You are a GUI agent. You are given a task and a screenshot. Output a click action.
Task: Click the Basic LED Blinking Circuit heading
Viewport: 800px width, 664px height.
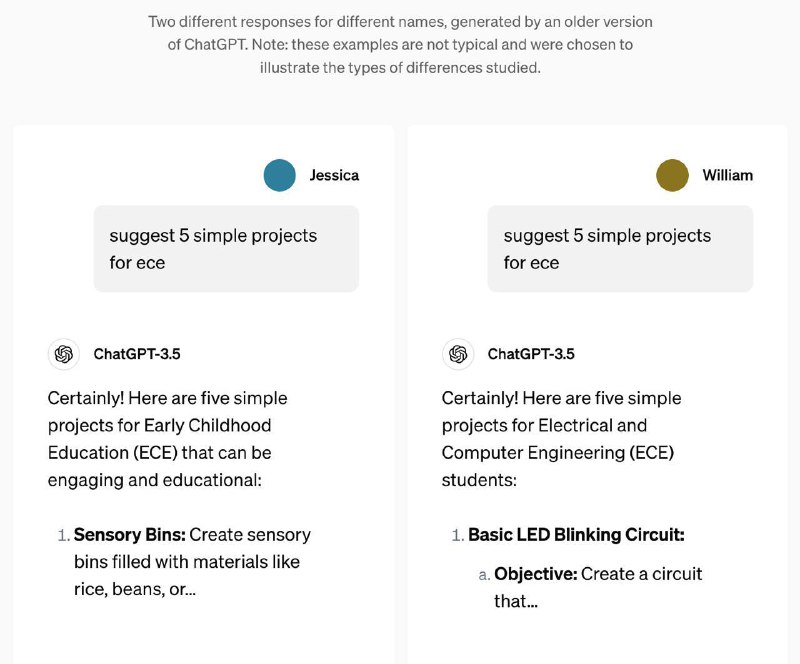point(576,535)
